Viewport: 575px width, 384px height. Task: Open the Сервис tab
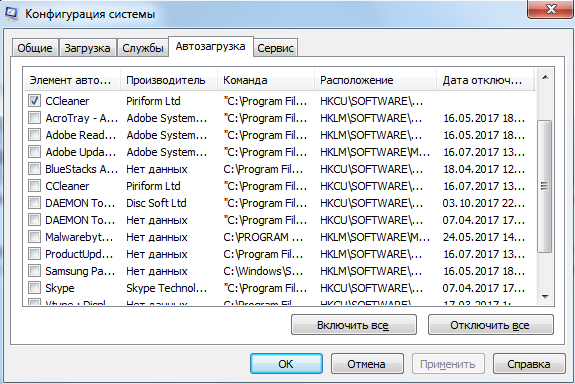[275, 48]
